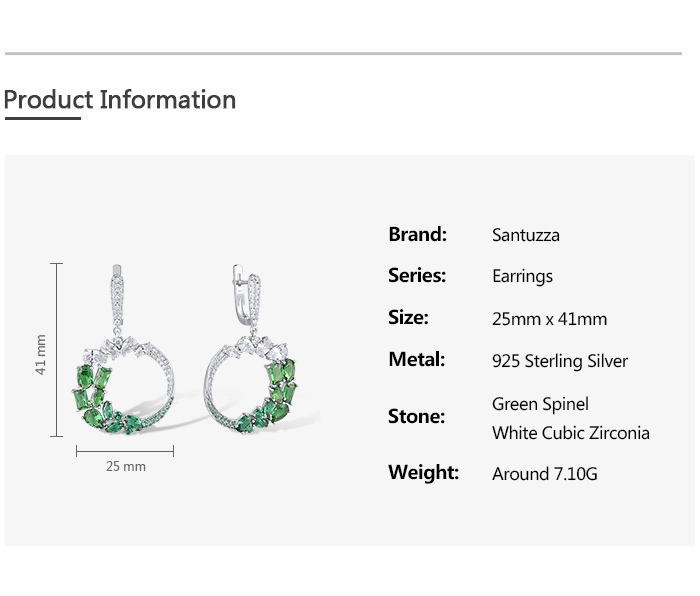Click the Brand: label
This screenshot has height=596, width=700.
417,235
